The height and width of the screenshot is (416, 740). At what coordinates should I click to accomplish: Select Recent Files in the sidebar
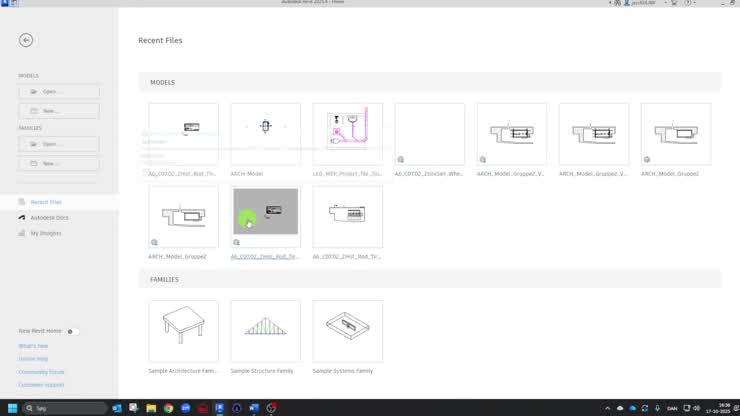46,202
